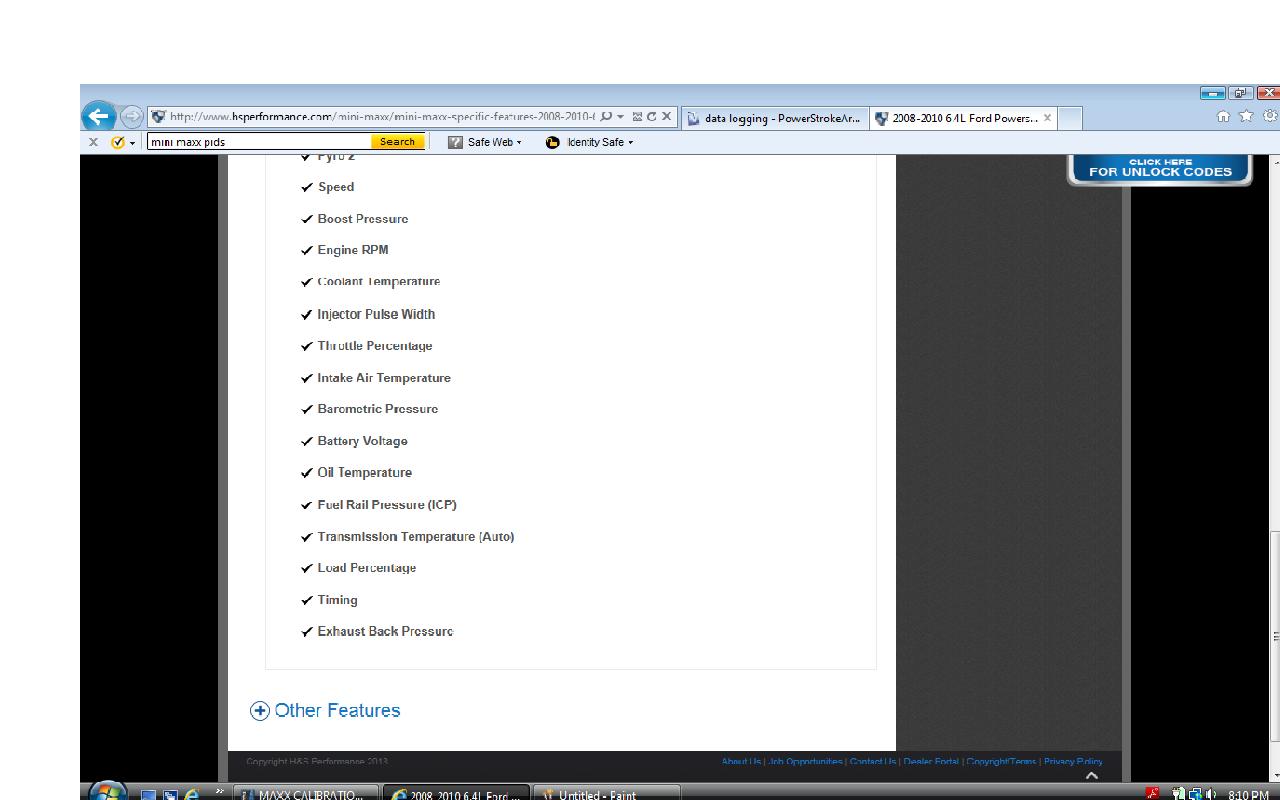The image size is (1280, 800).
Task: Click the 'Load Percentage' list item
Action: (367, 568)
